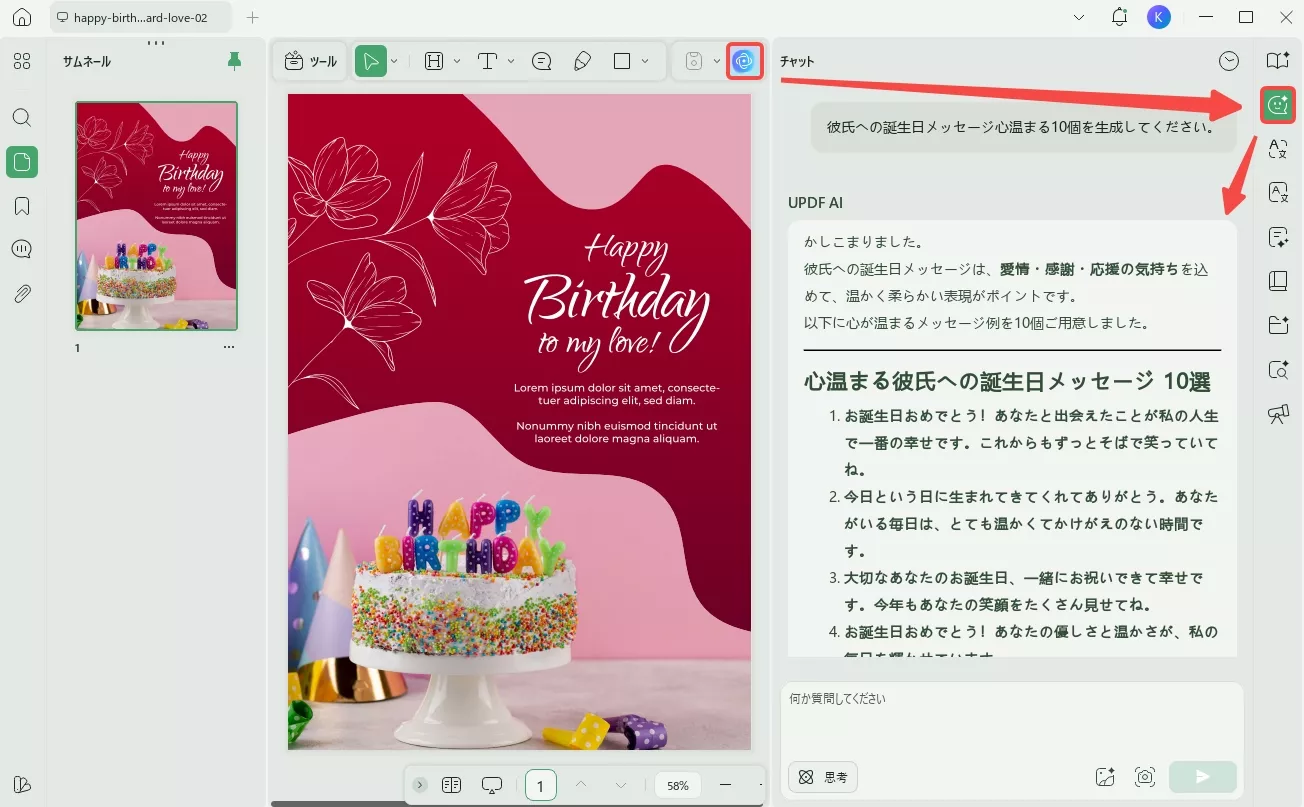Open the AI note with sparkle icon
Image resolution: width=1304 pixels, height=807 pixels.
tap(1278, 237)
